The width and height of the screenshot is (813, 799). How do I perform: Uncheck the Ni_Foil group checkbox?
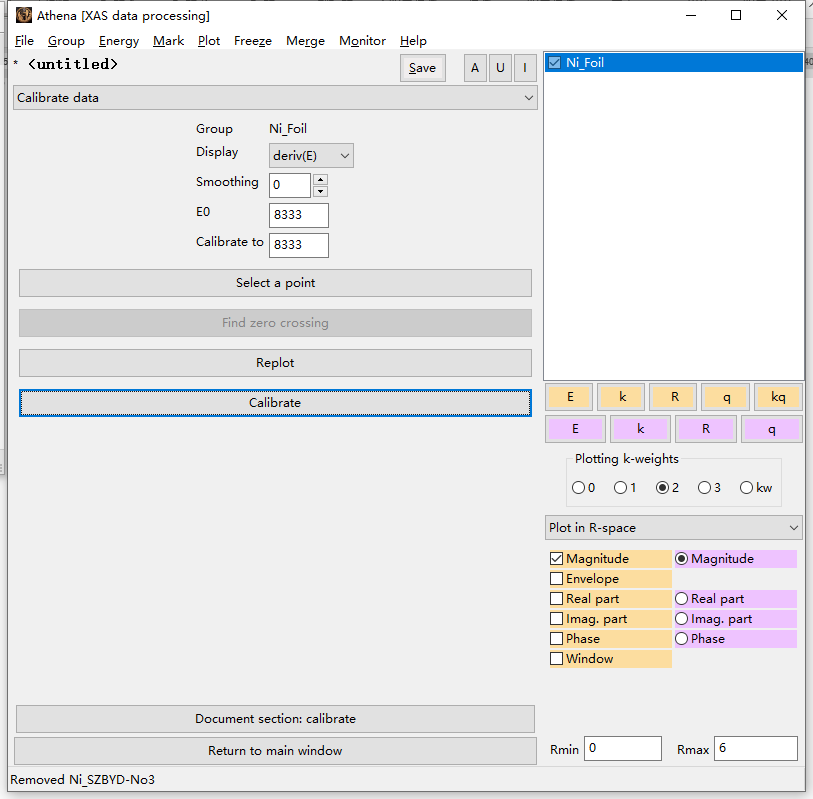coord(555,62)
